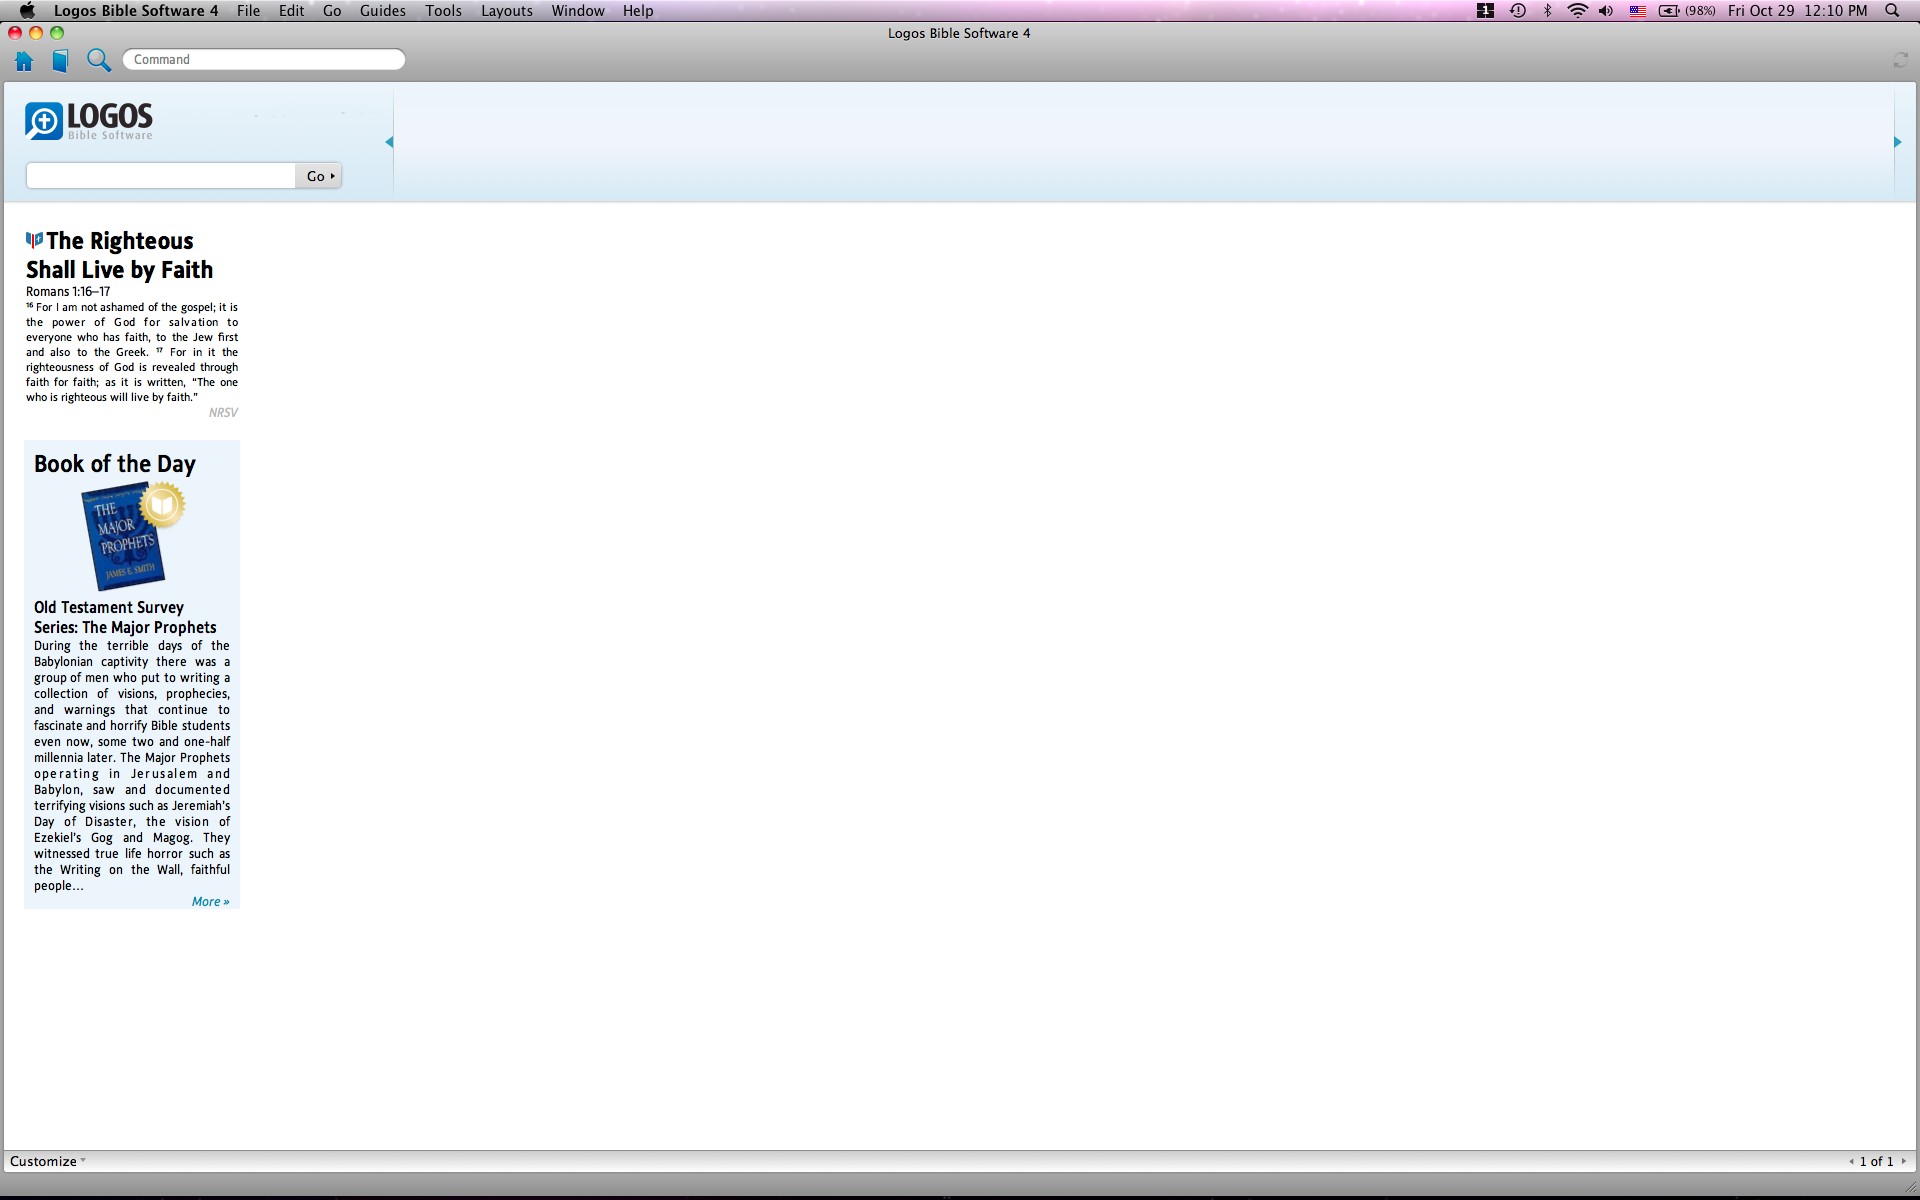Open the Logos Bible Software 4 menu
The width and height of the screenshot is (1920, 1200).
[x=135, y=10]
